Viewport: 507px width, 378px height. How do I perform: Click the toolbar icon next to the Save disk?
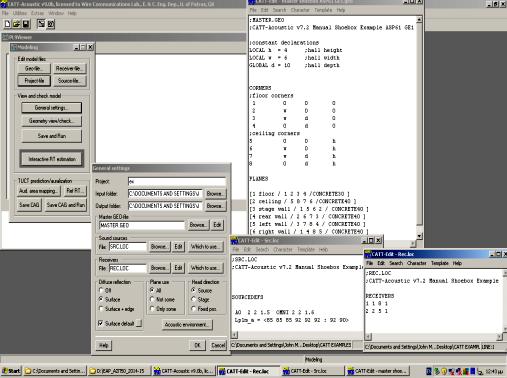point(41,24)
